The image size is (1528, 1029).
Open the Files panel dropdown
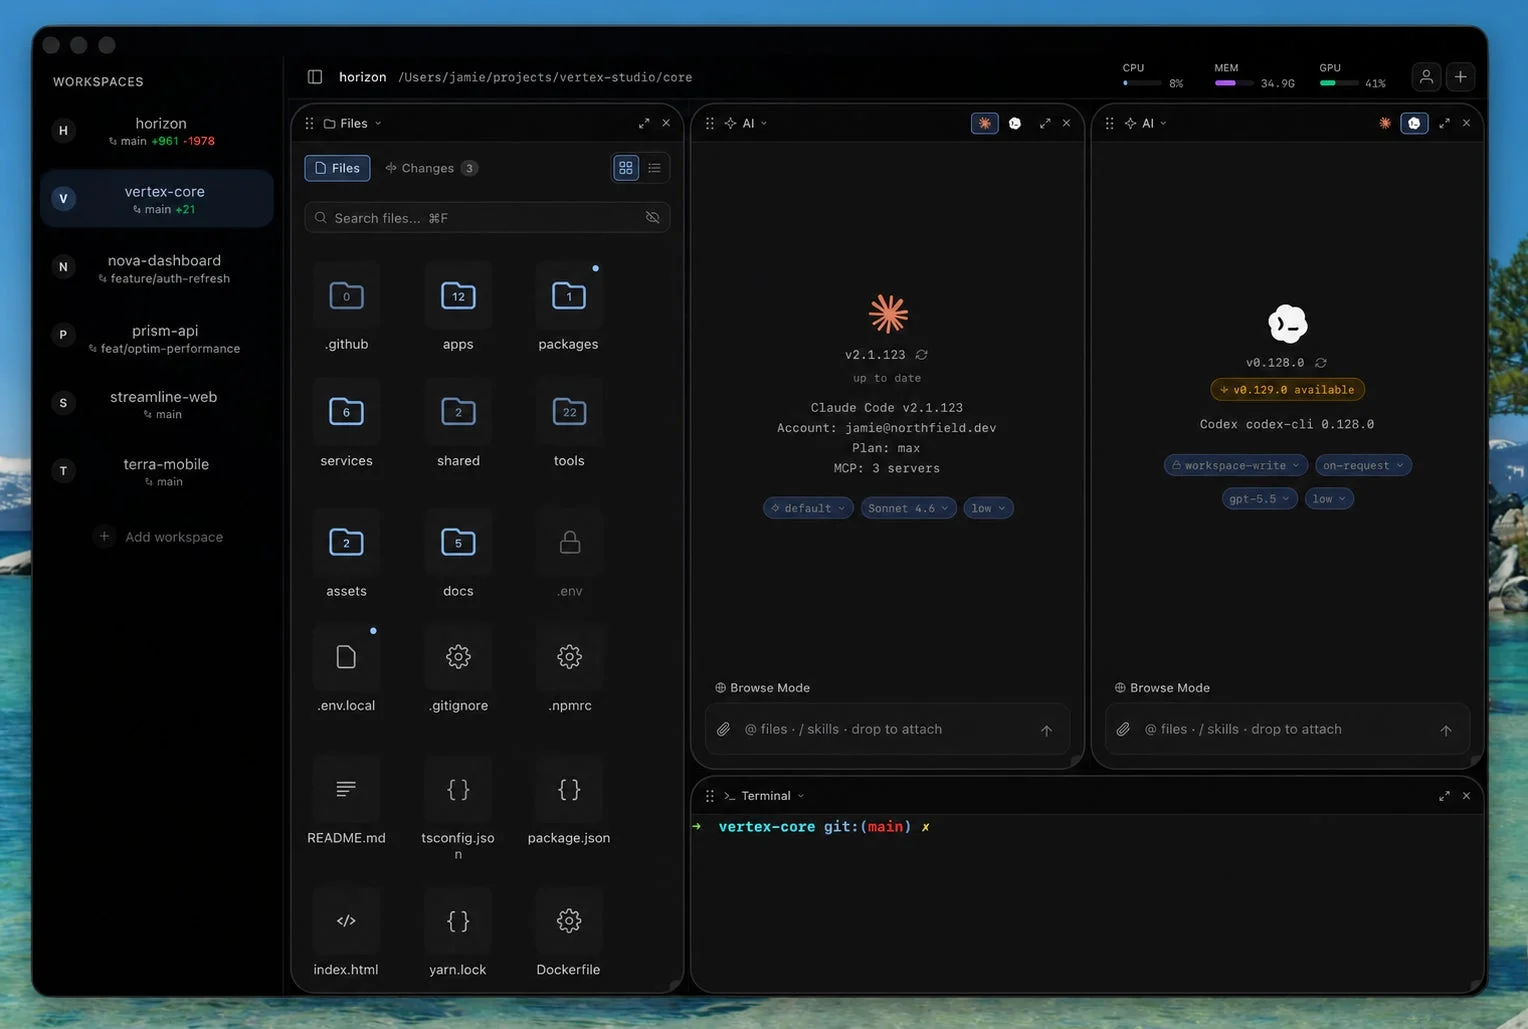tap(353, 123)
